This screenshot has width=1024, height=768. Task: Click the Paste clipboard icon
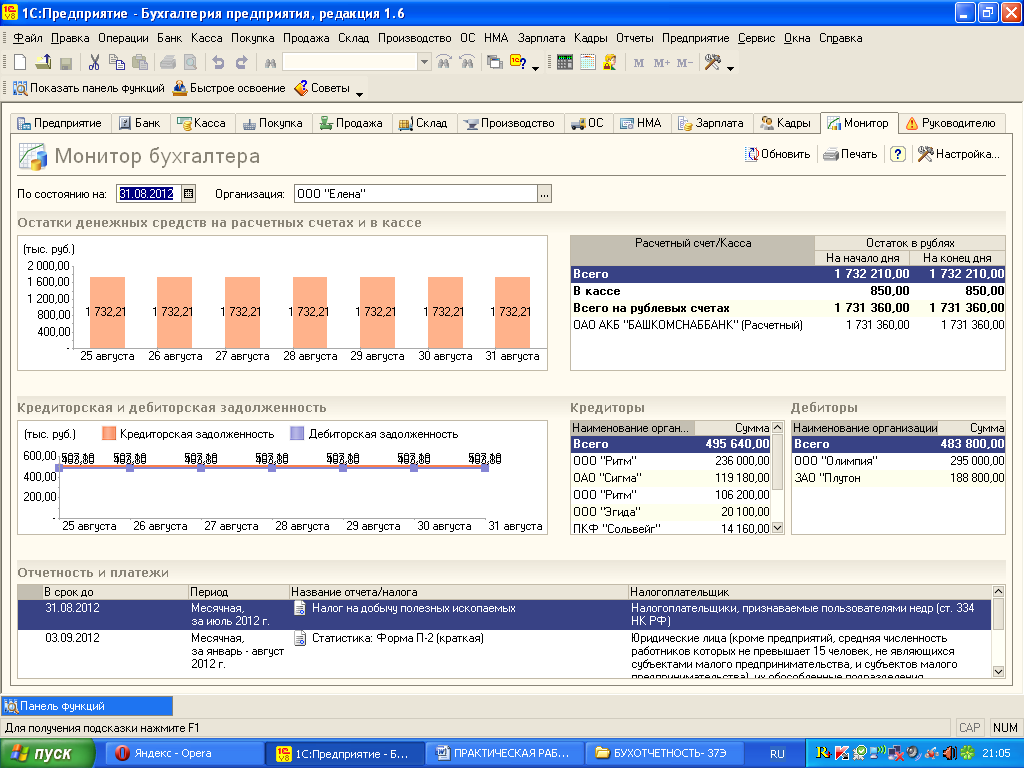click(139, 63)
